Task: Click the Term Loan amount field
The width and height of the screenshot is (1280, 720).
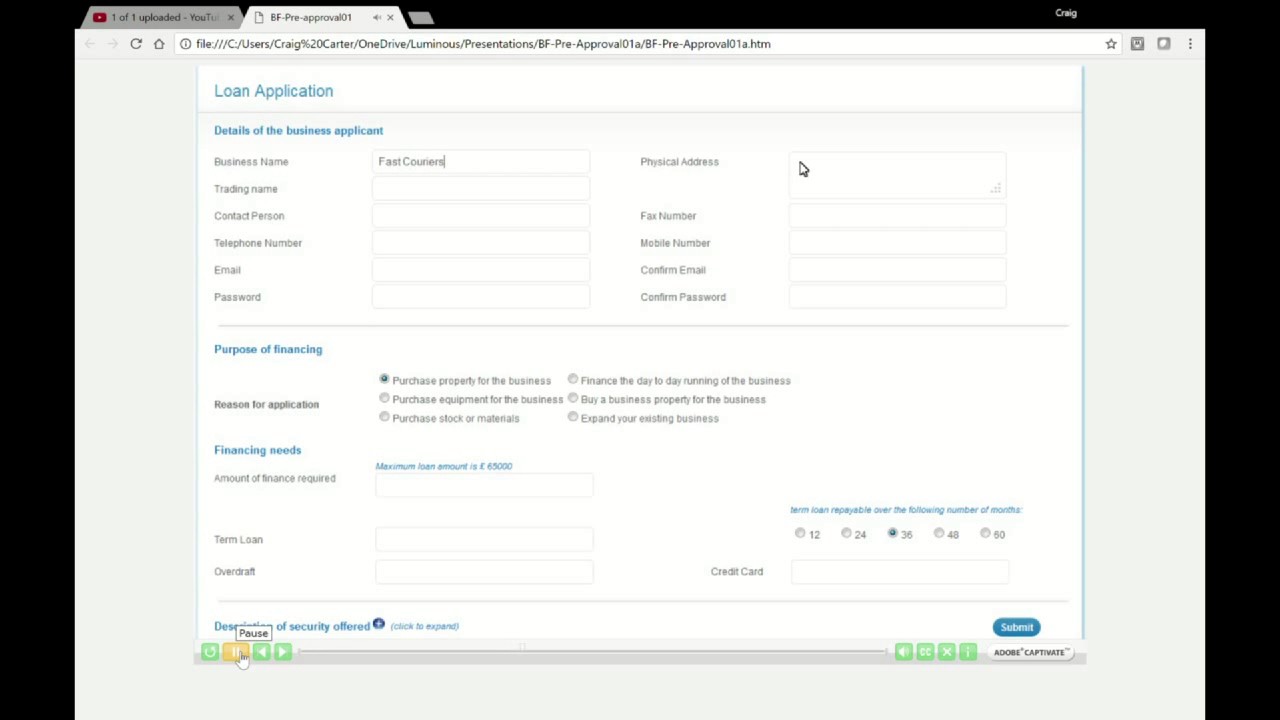Action: [x=484, y=540]
